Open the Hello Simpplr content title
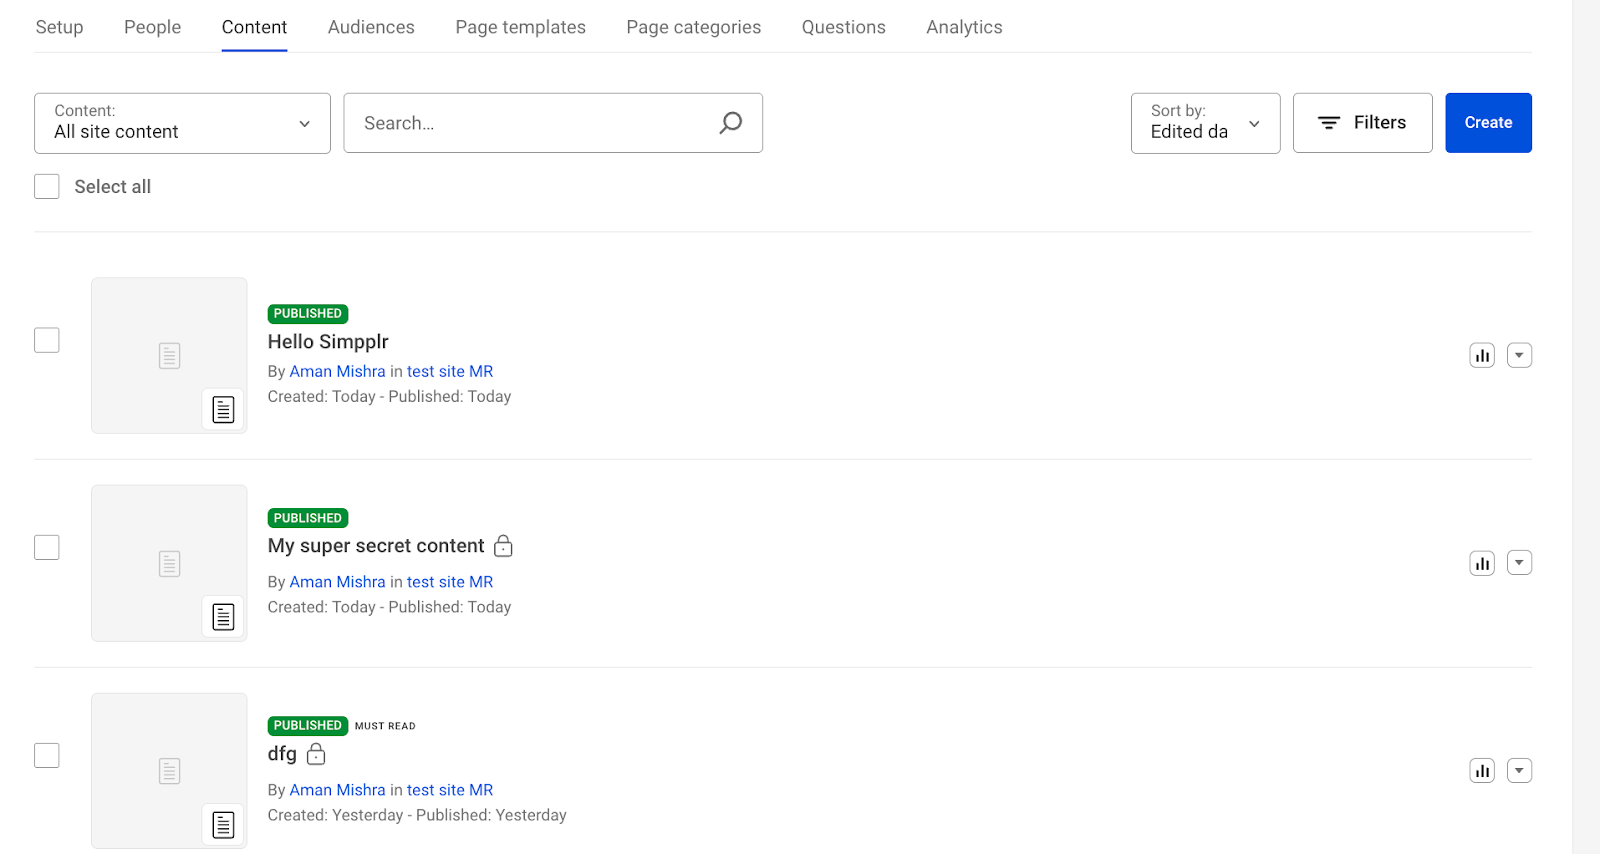 (328, 342)
